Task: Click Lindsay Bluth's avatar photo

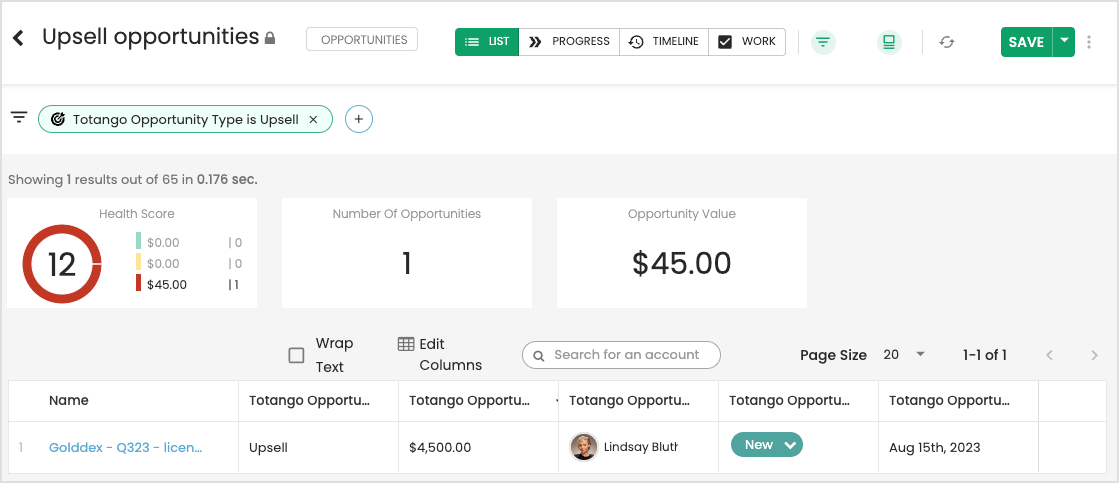Action: pyautogui.click(x=583, y=447)
